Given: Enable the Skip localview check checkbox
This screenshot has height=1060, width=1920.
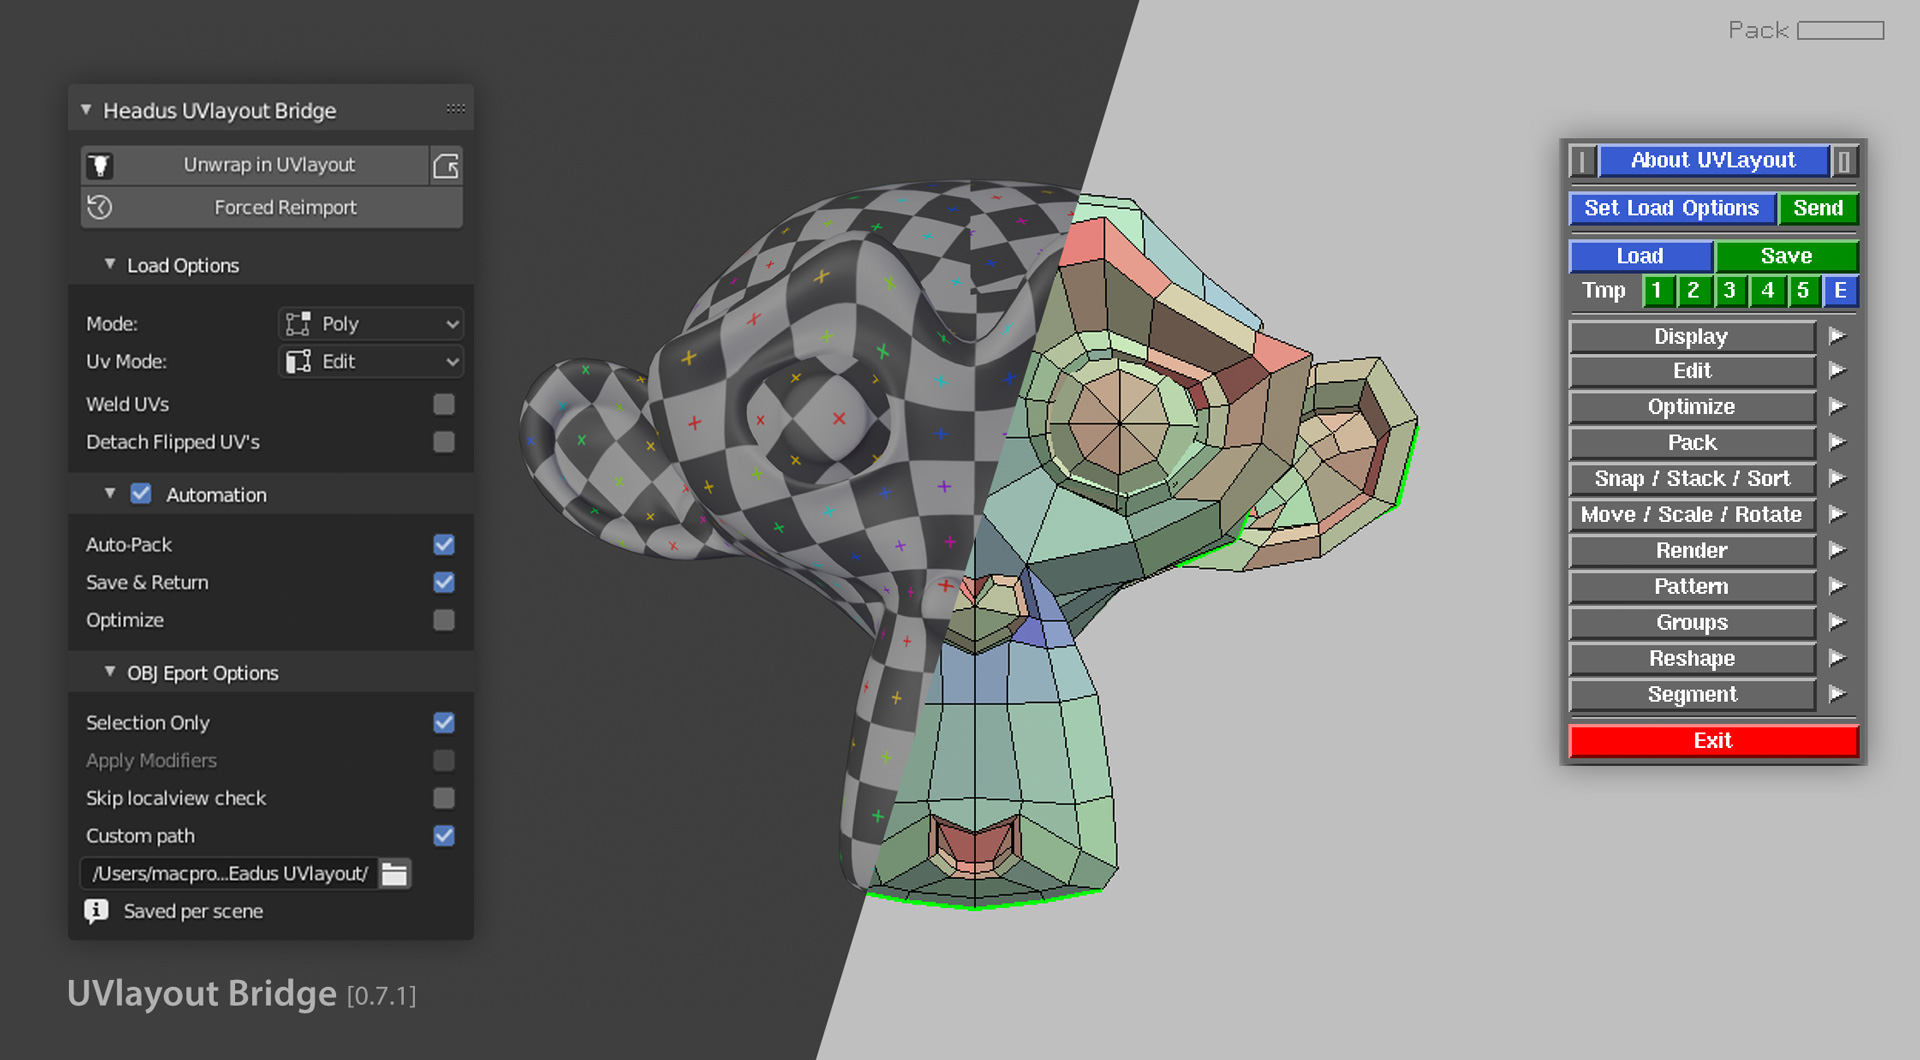Looking at the screenshot, I should 444,798.
